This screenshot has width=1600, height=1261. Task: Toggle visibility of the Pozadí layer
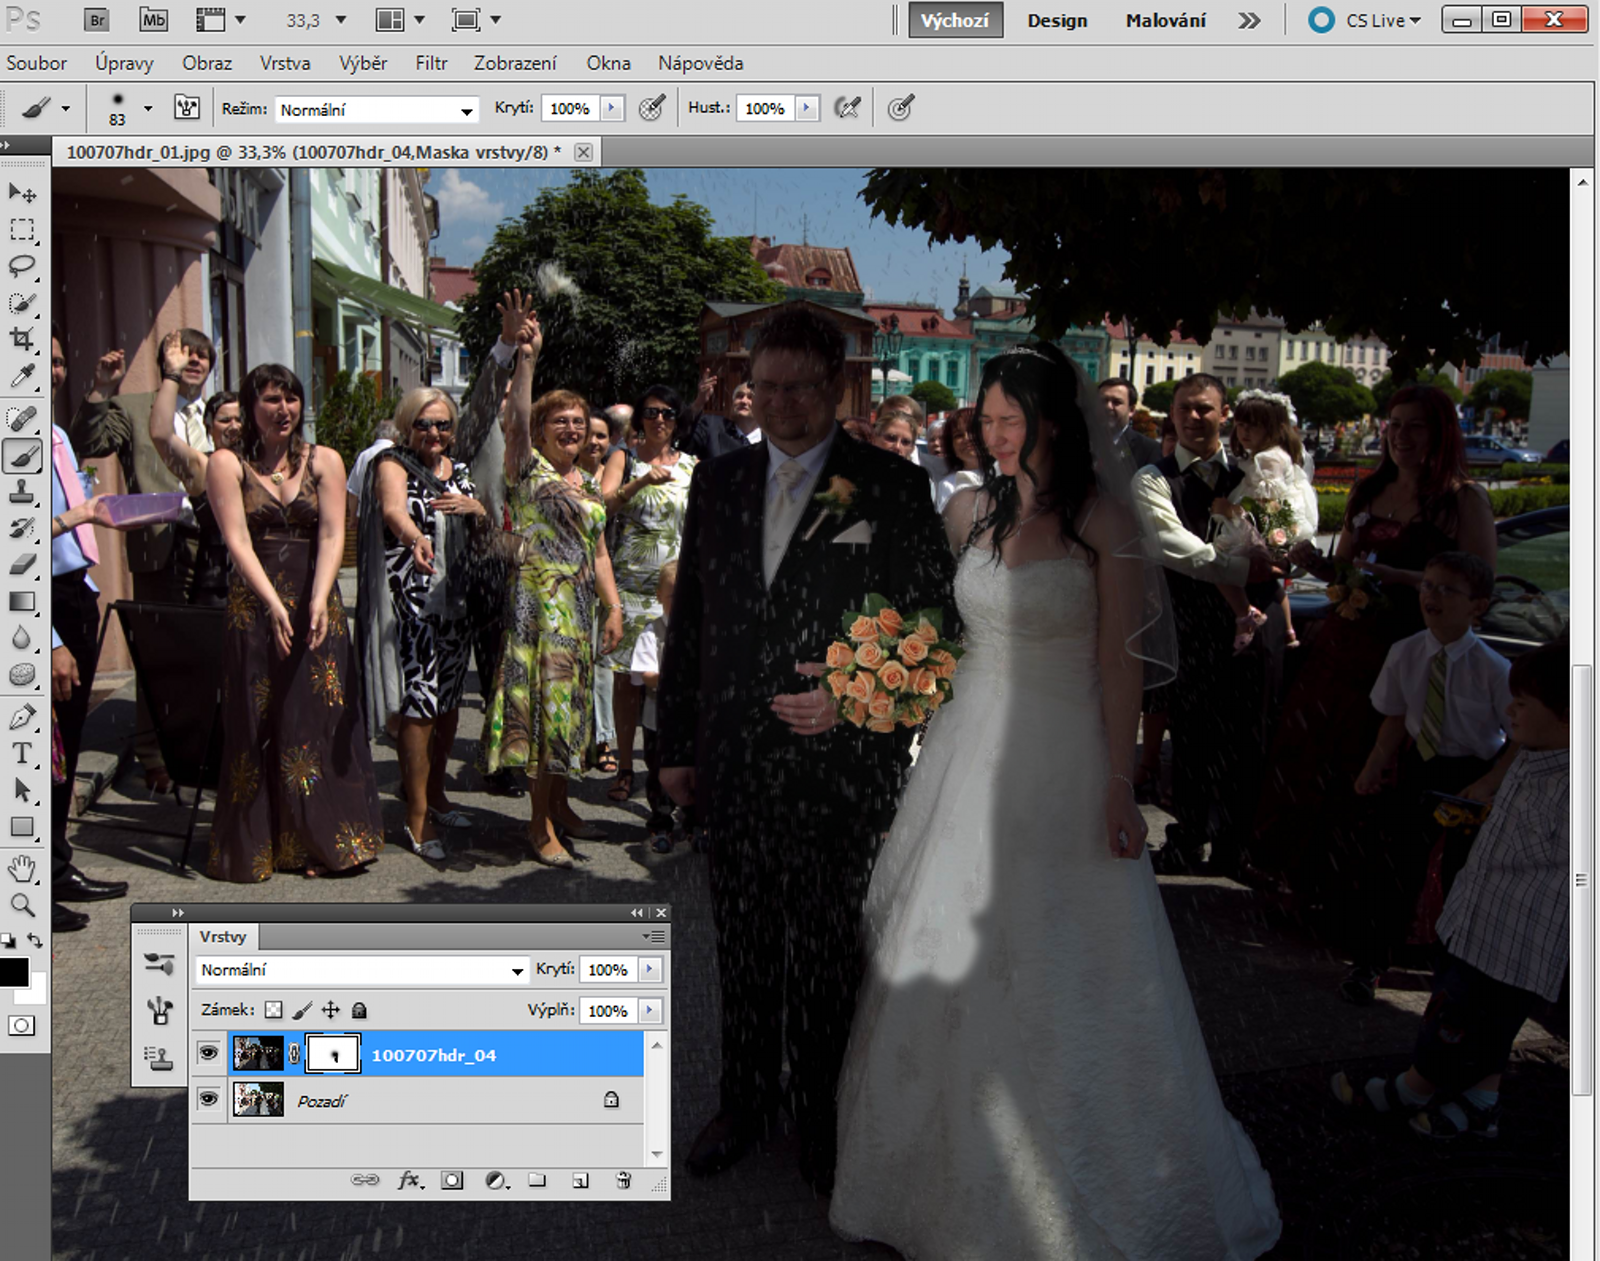(x=208, y=1100)
